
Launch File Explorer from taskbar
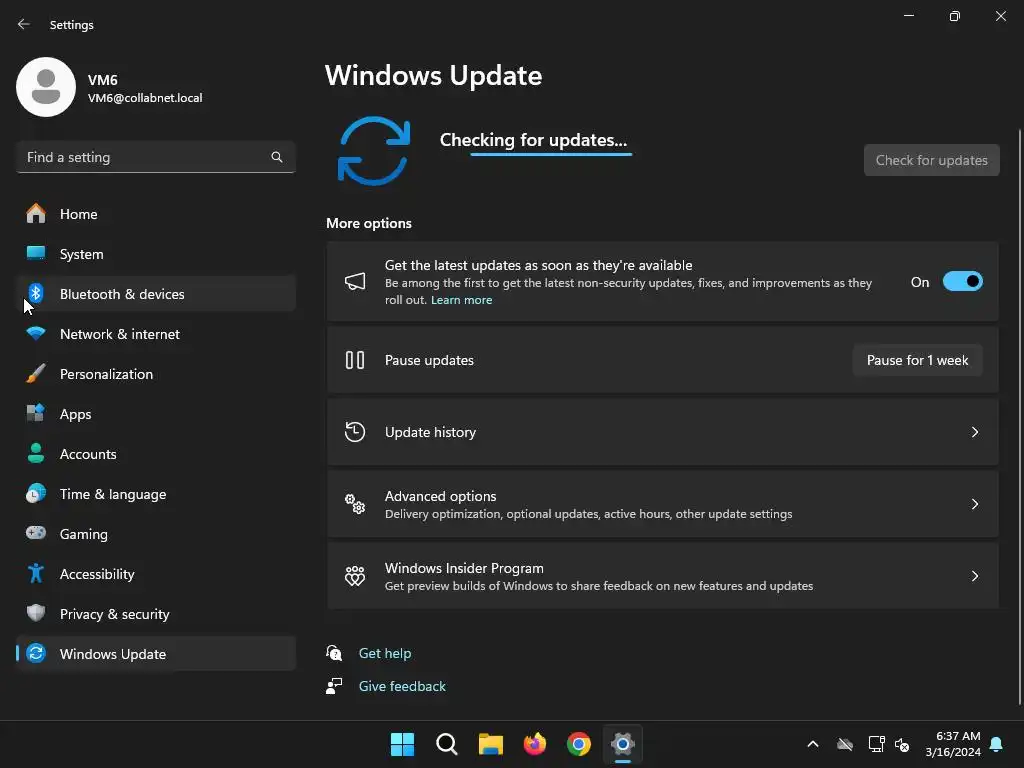point(490,744)
